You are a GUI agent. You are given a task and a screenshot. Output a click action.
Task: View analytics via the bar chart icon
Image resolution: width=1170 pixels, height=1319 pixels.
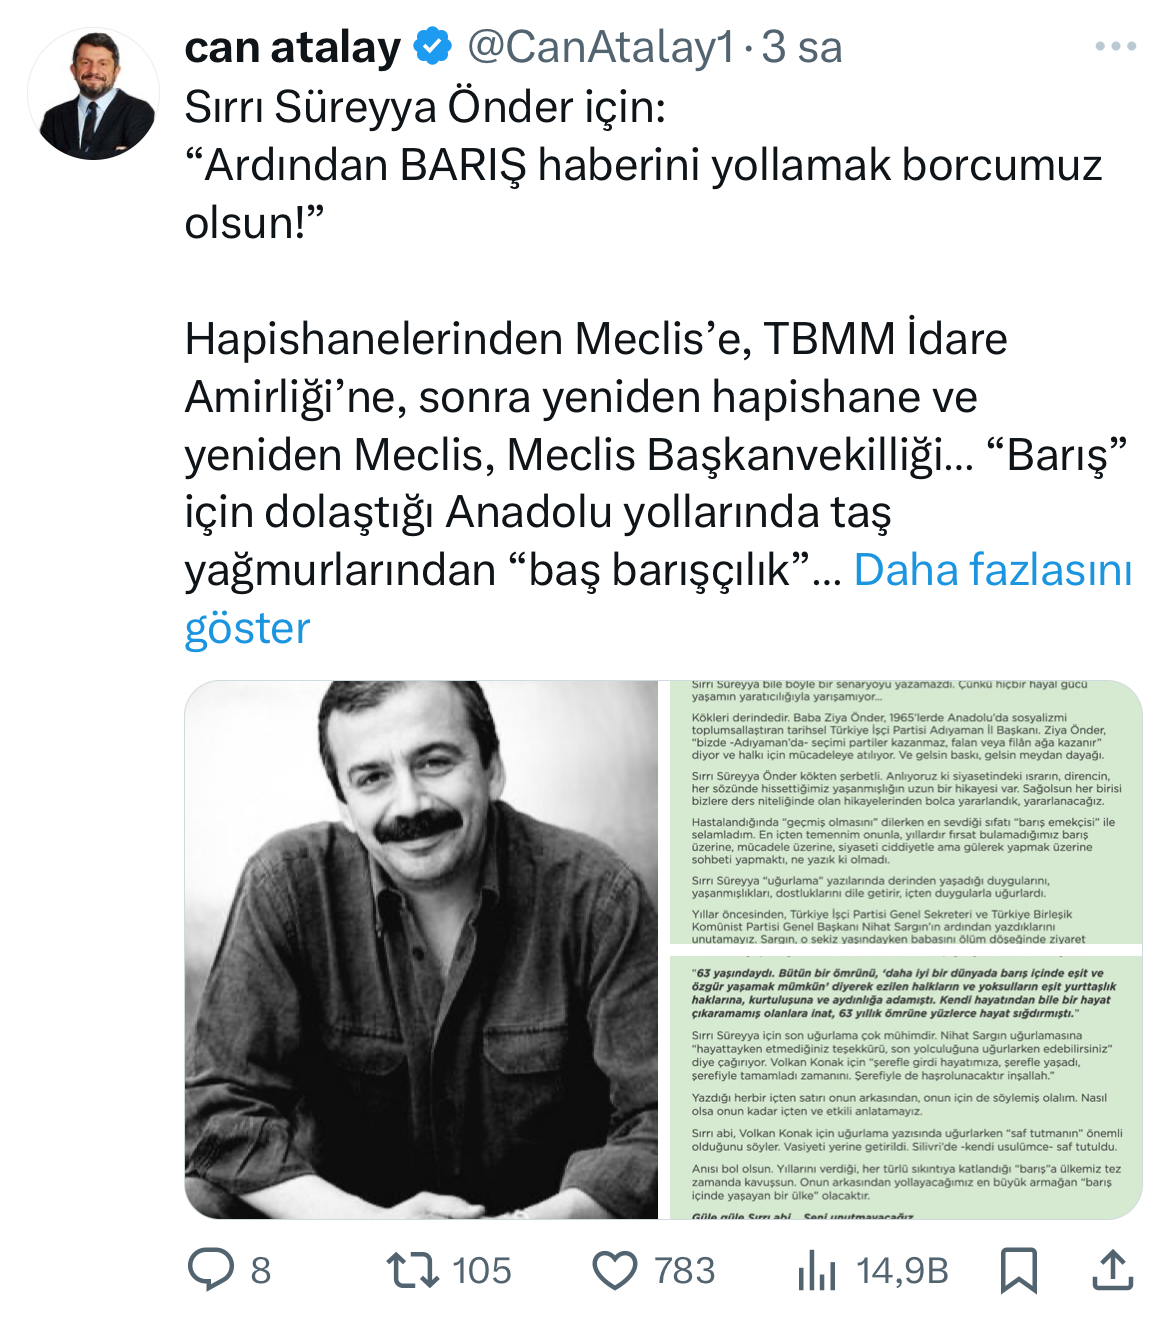[817, 1271]
